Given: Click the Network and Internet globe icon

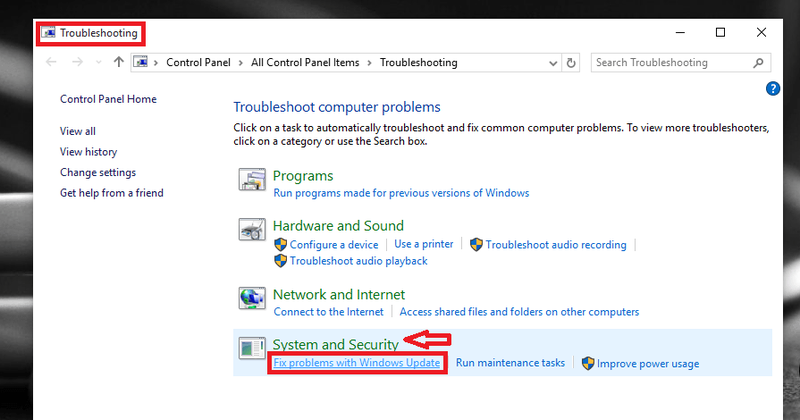Looking at the screenshot, I should coord(252,298).
